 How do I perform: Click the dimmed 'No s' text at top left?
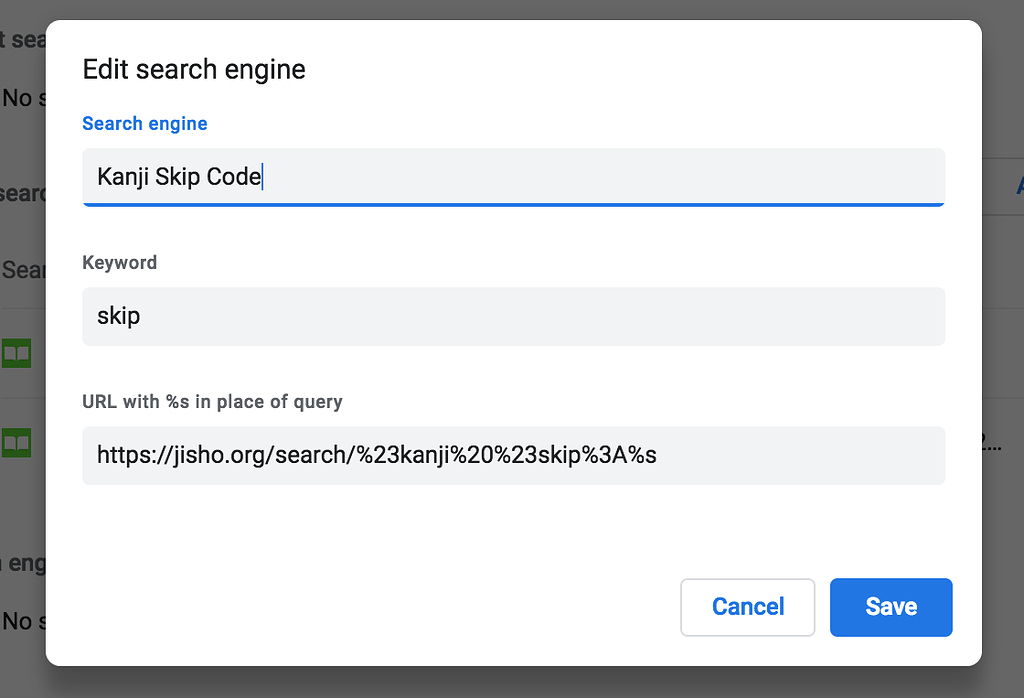coord(22,98)
